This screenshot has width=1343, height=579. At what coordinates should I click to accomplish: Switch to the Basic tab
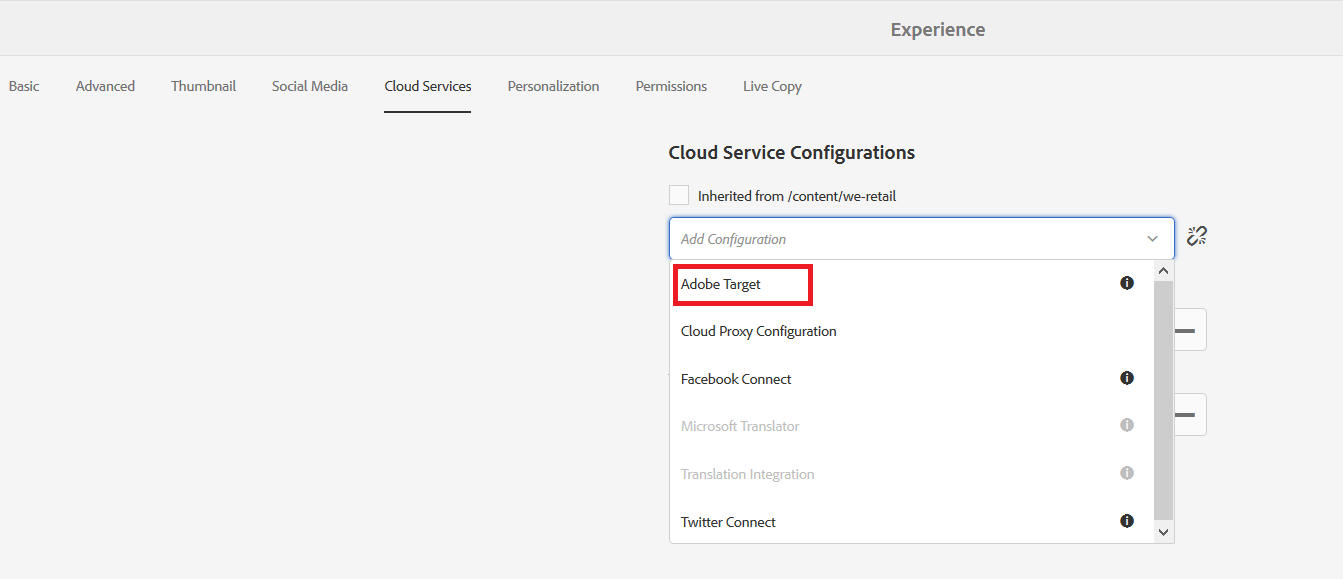24,86
